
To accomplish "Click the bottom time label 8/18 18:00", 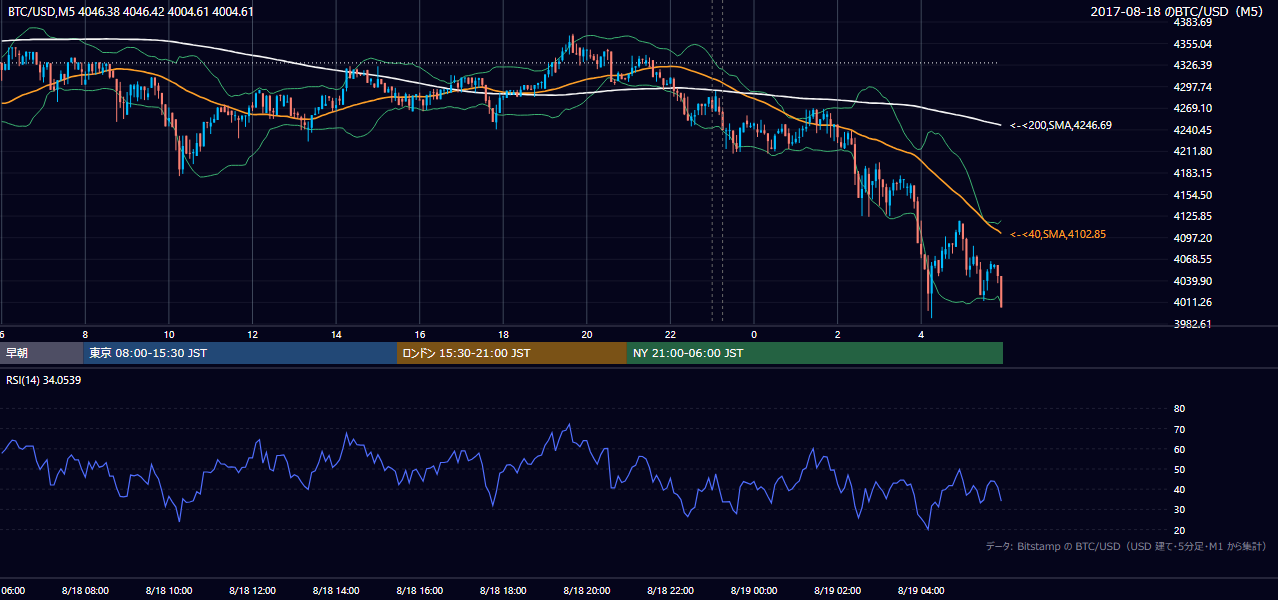I will (502, 591).
